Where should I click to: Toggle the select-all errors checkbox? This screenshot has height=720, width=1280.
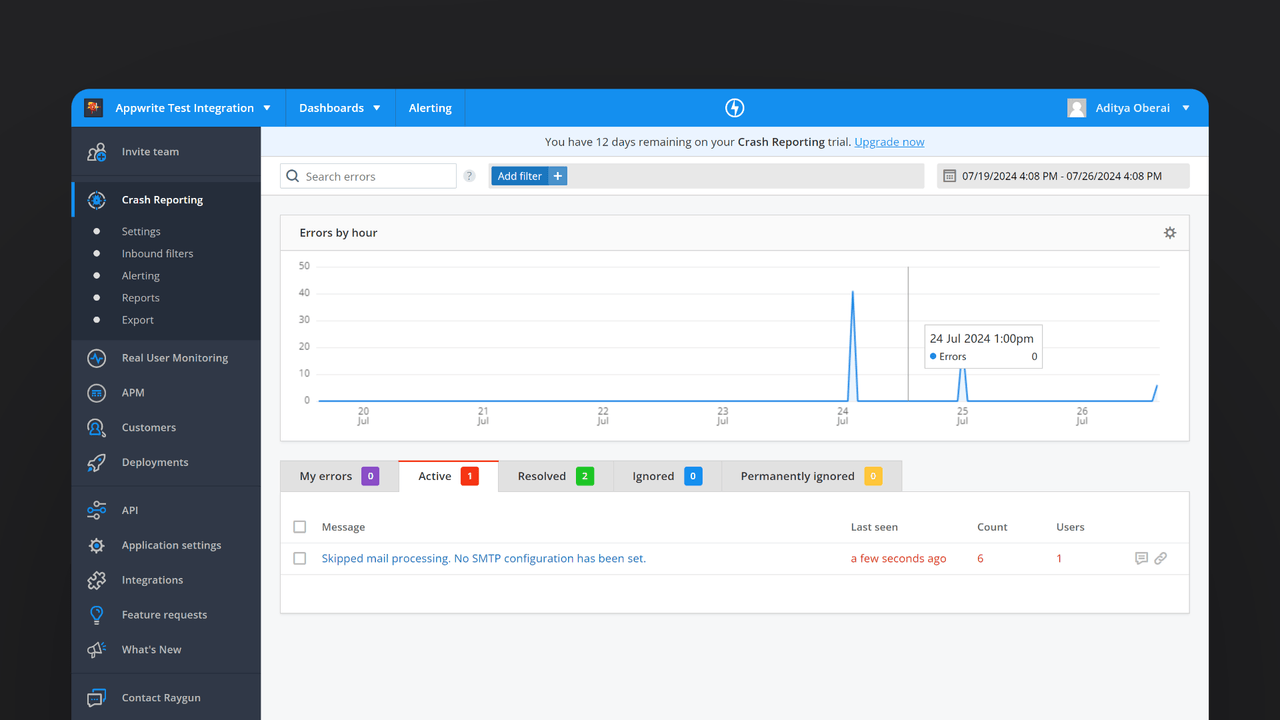click(x=300, y=527)
